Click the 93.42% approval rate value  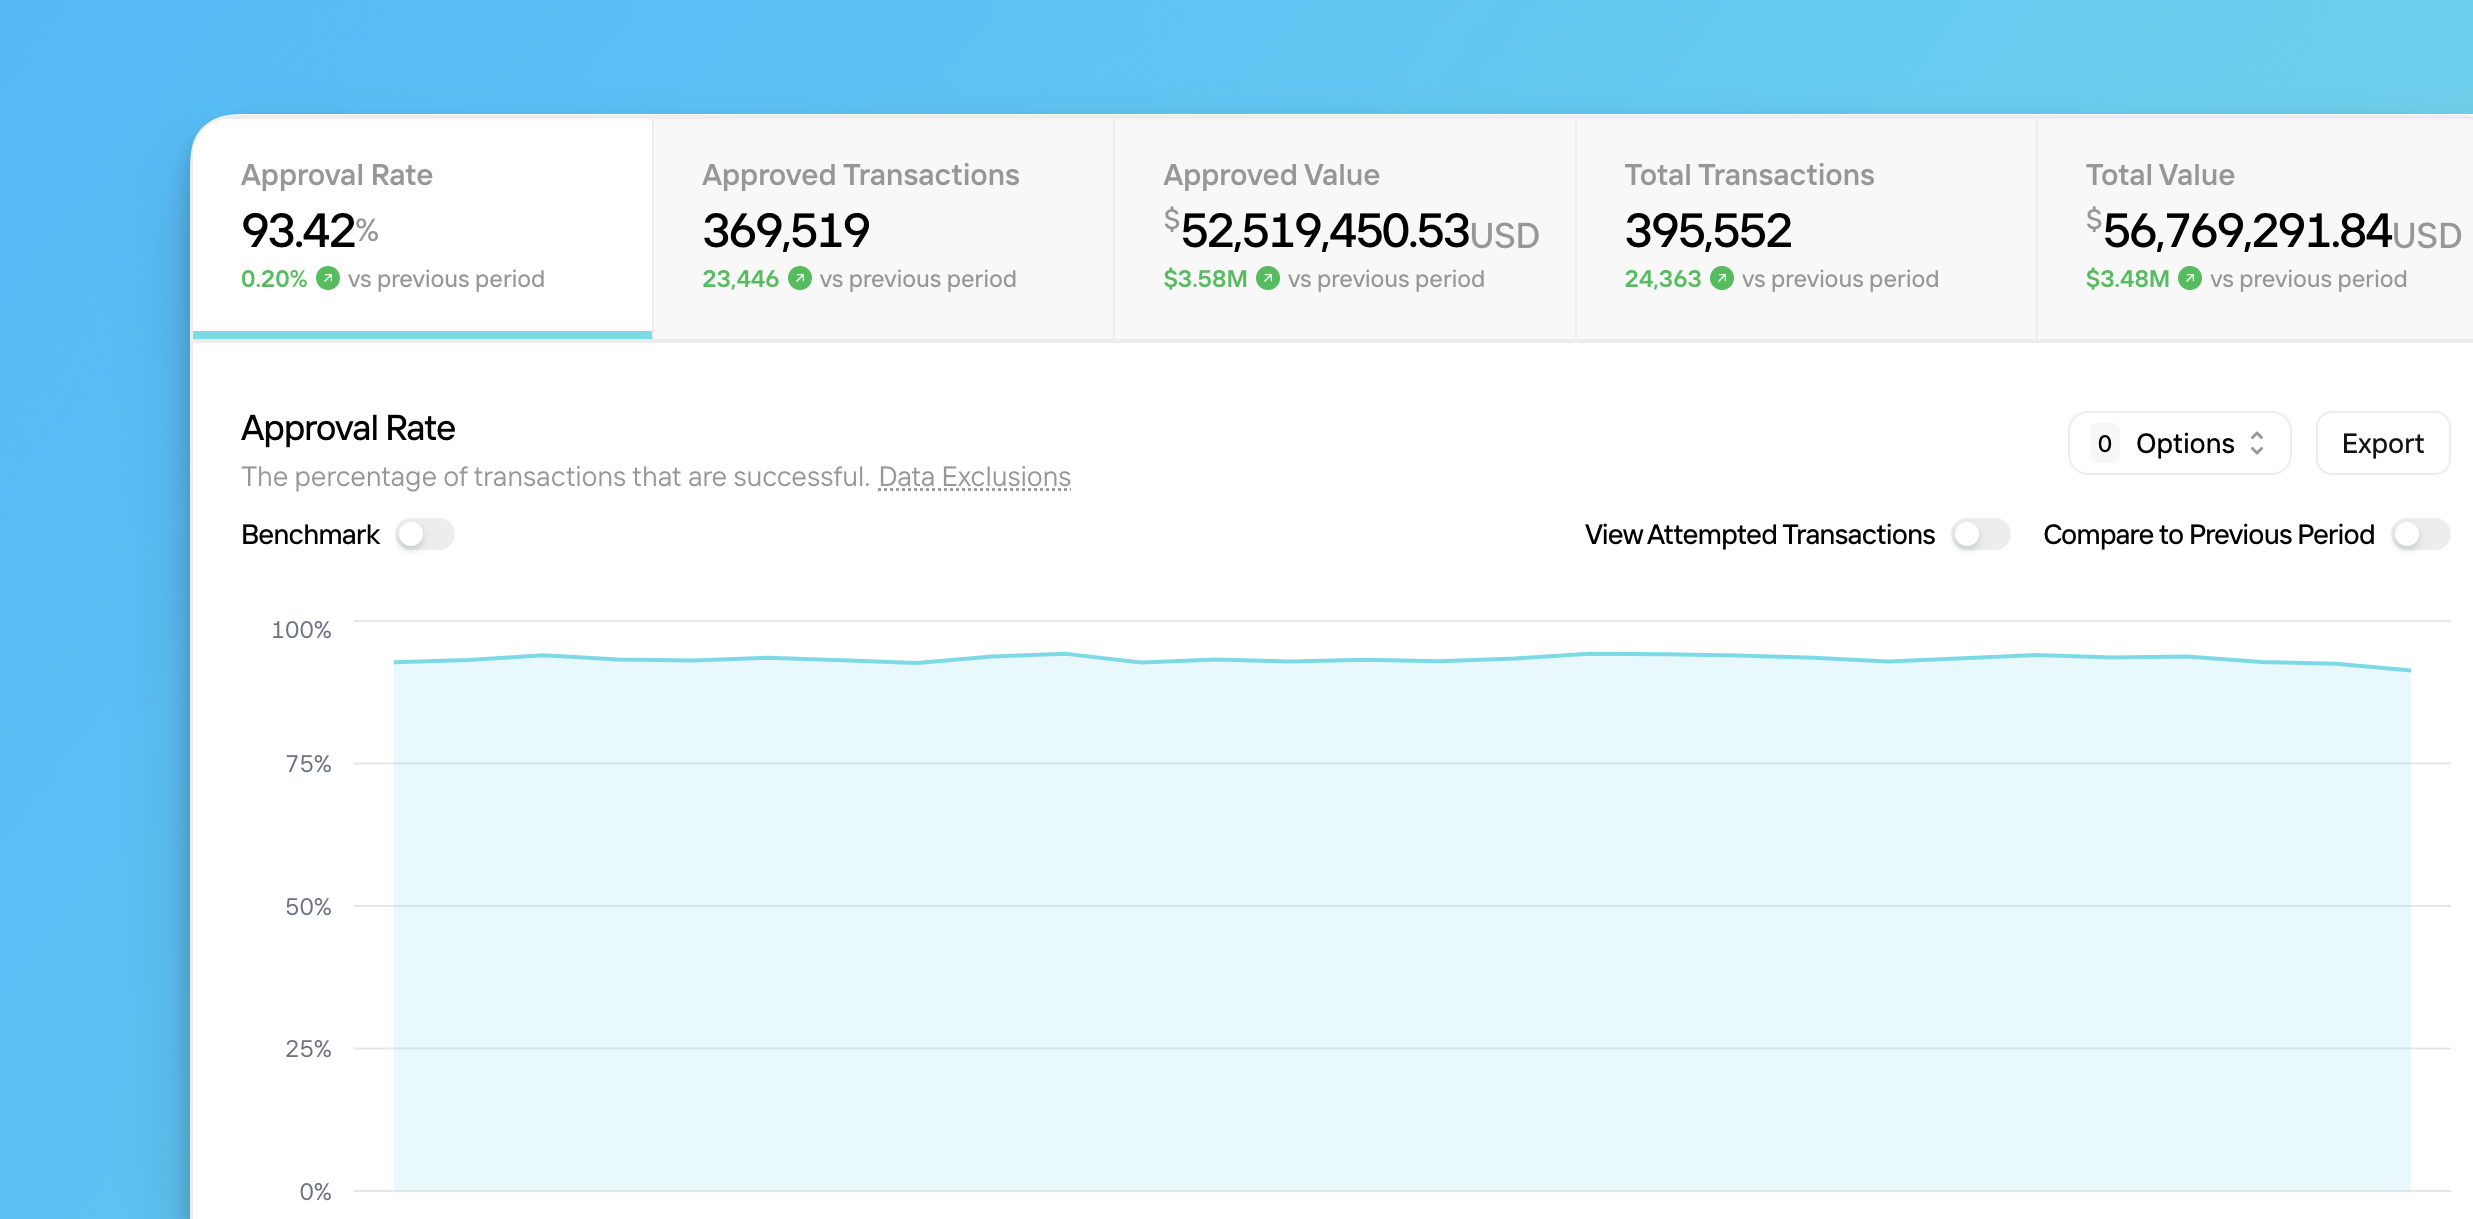(x=310, y=231)
